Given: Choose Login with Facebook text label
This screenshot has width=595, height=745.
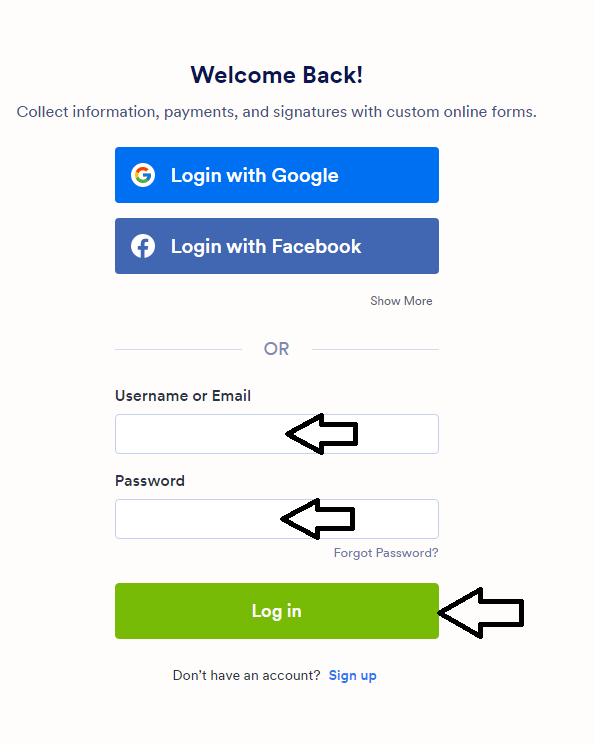Looking at the screenshot, I should 266,247.
